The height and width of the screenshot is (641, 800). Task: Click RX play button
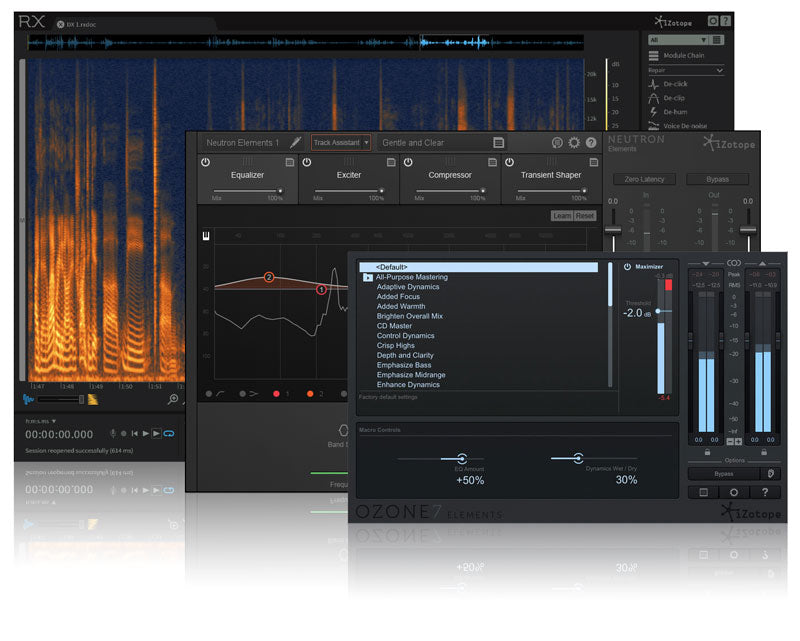point(145,433)
